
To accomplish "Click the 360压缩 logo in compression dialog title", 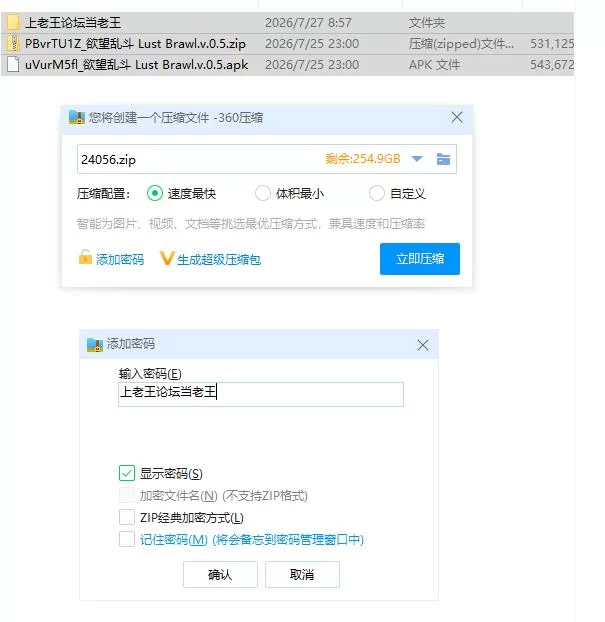I will point(77,117).
